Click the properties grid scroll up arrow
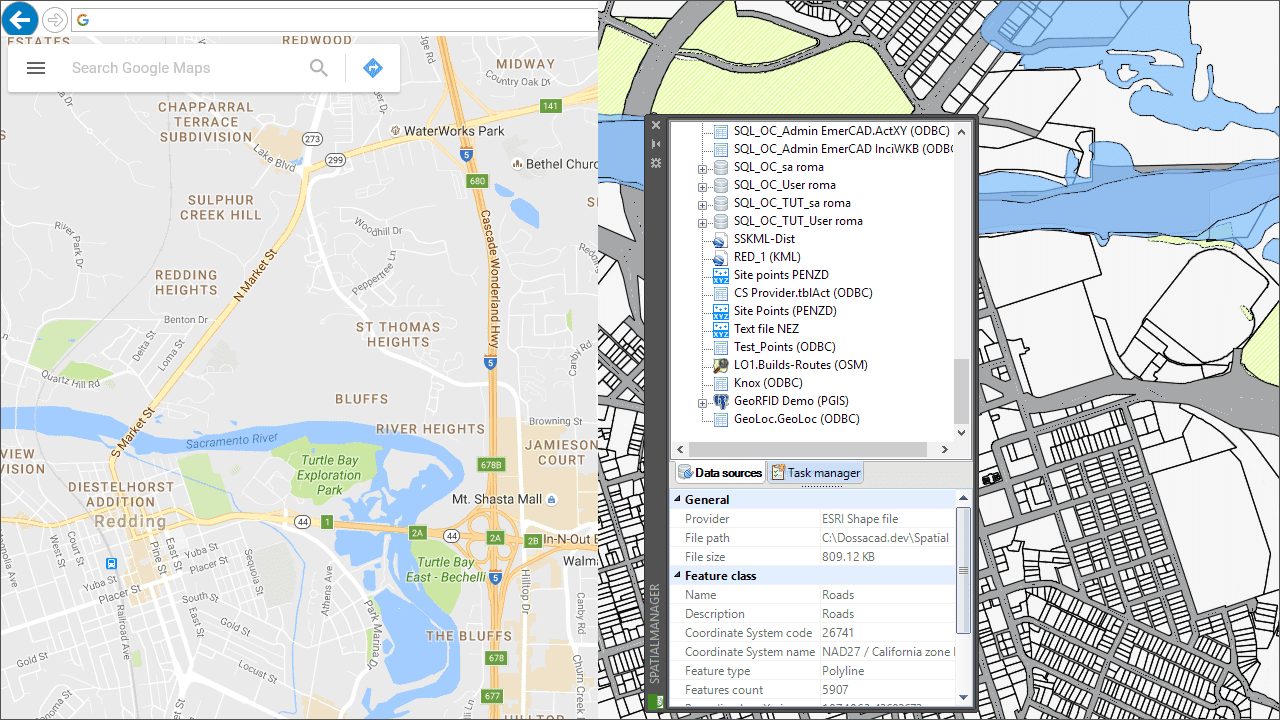This screenshot has height=720, width=1280. (963, 497)
